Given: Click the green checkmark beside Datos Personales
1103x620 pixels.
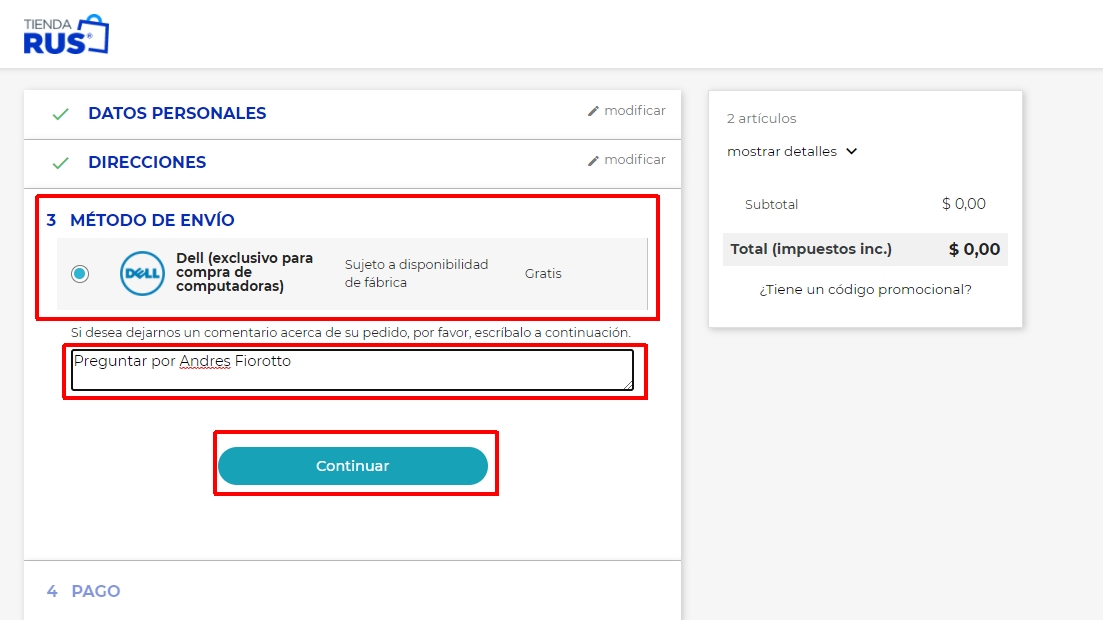Looking at the screenshot, I should coord(61,114).
